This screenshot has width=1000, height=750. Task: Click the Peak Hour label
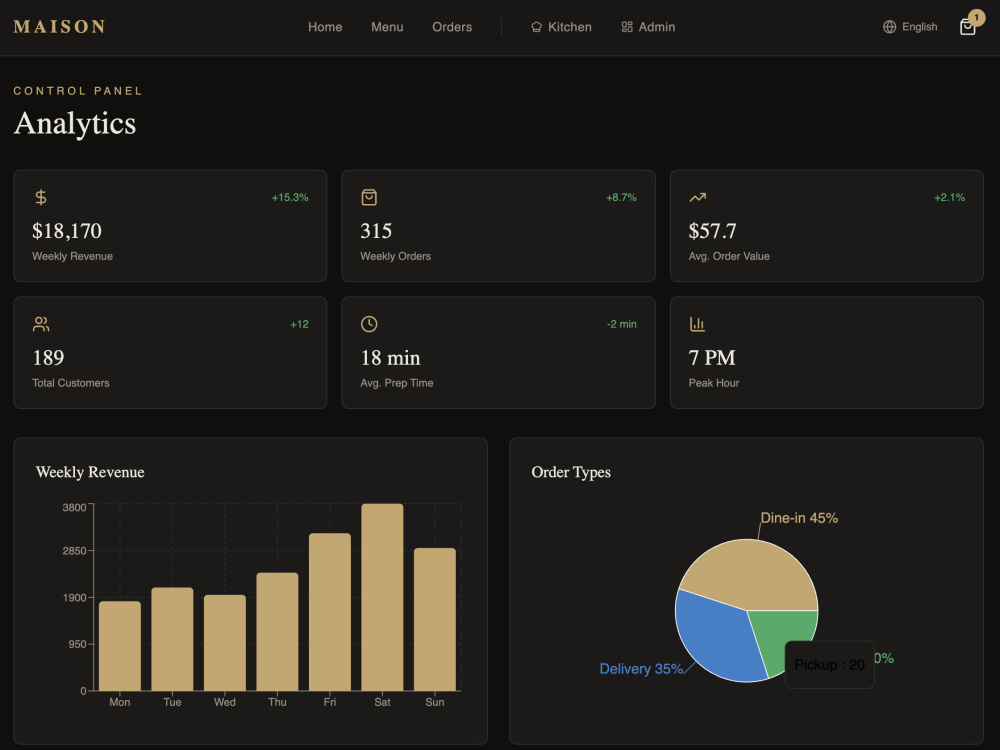714,383
